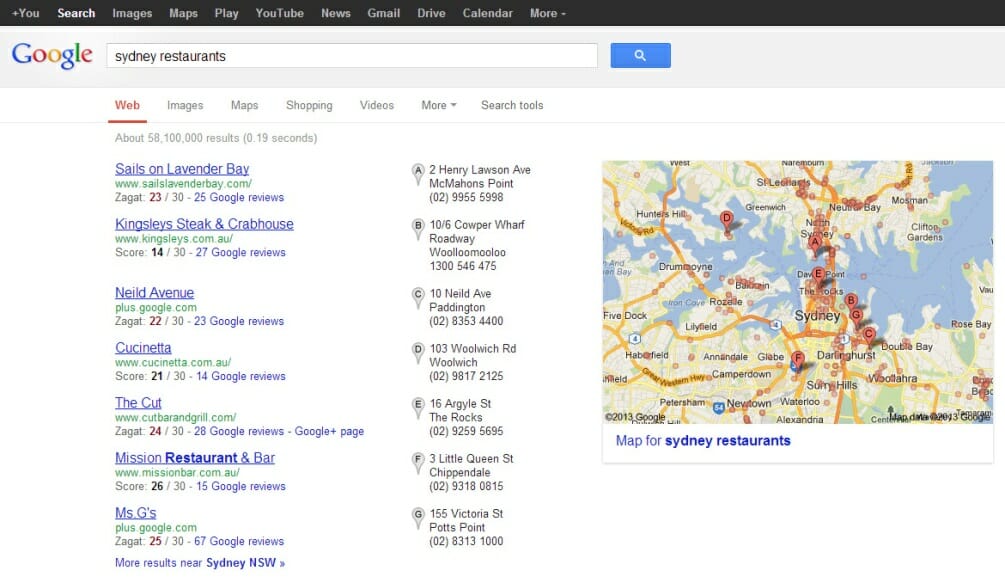This screenshot has height=583, width=1005.
Task: Click 23 Google reviews for Neild Avenue
Action: [238, 321]
